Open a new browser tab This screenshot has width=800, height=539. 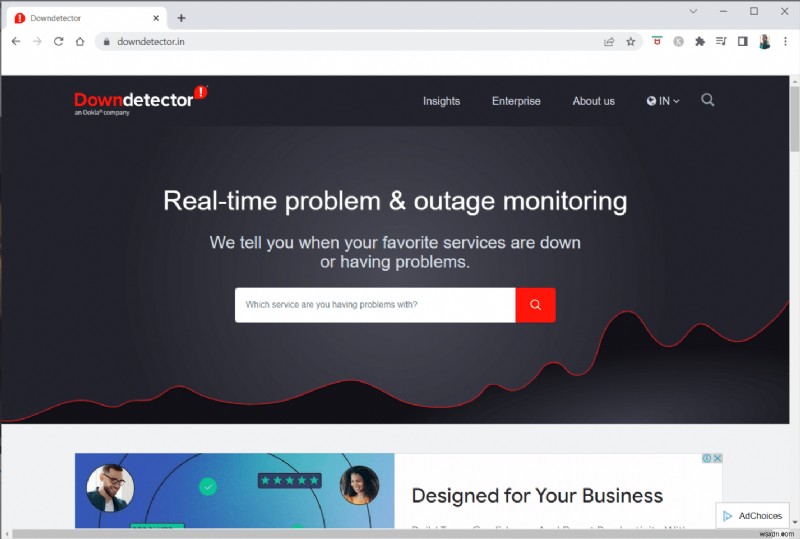pyautogui.click(x=181, y=18)
